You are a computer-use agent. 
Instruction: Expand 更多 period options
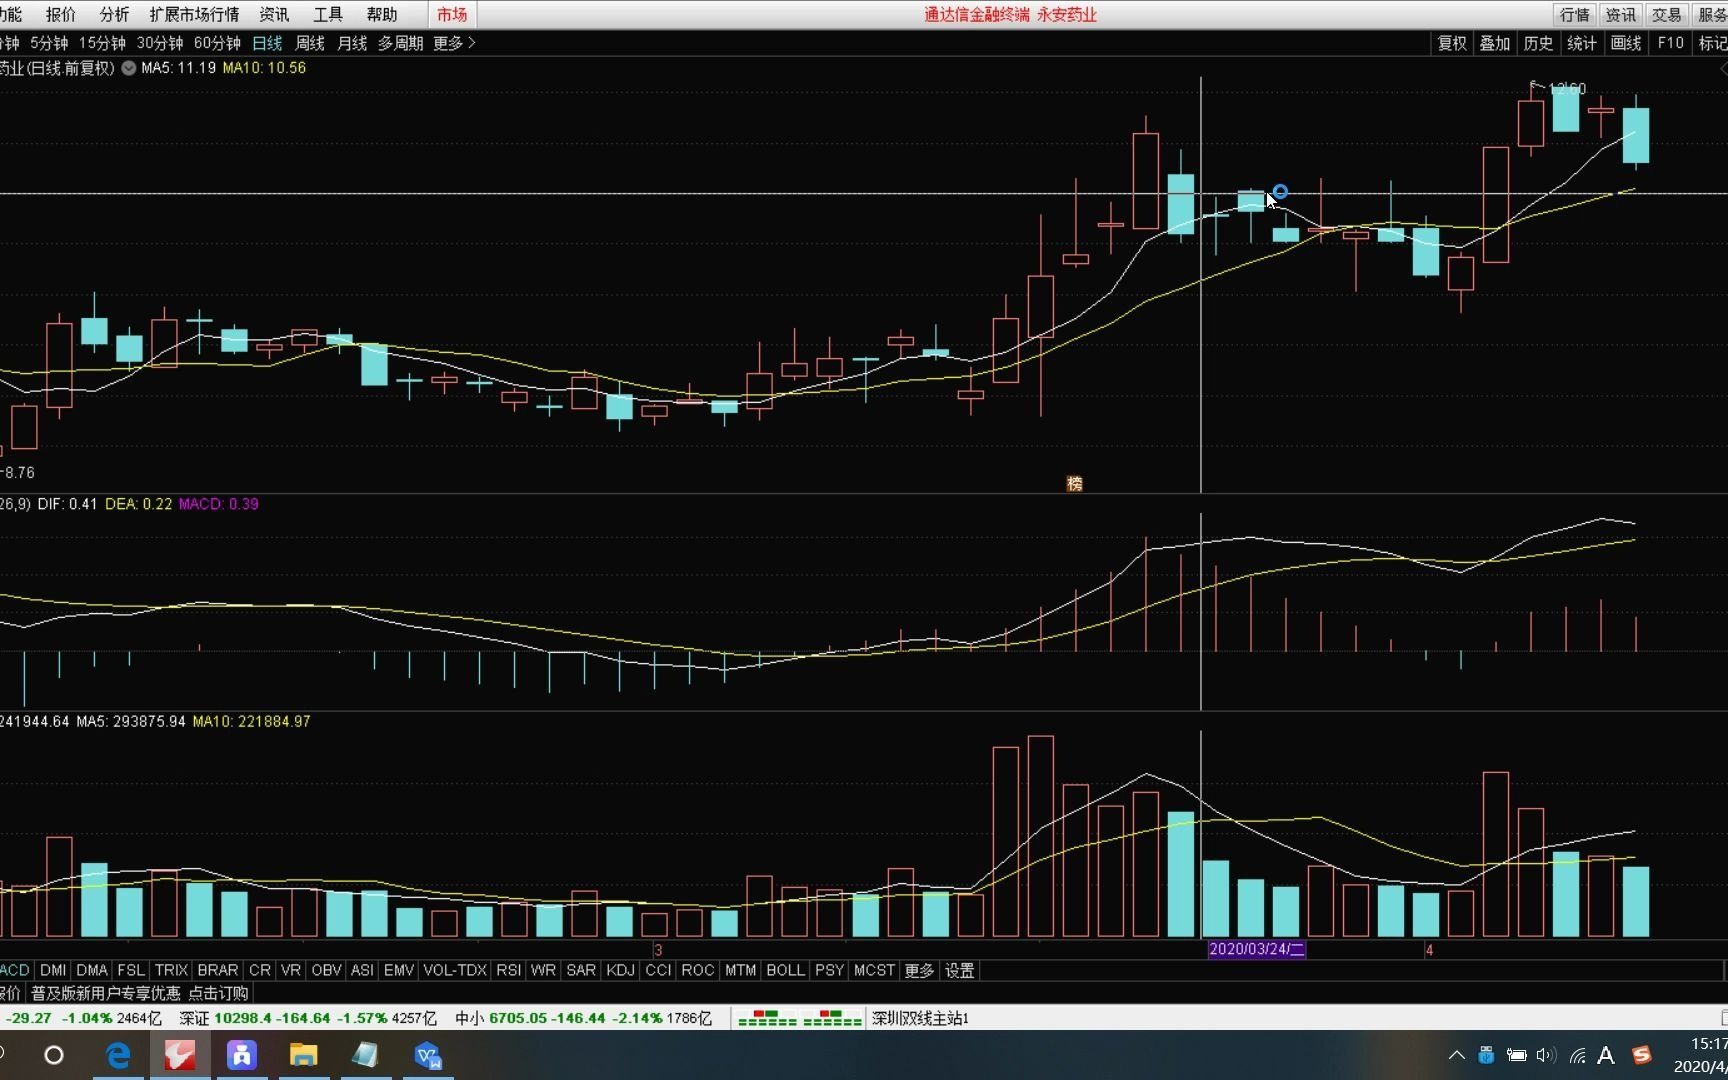click(454, 43)
